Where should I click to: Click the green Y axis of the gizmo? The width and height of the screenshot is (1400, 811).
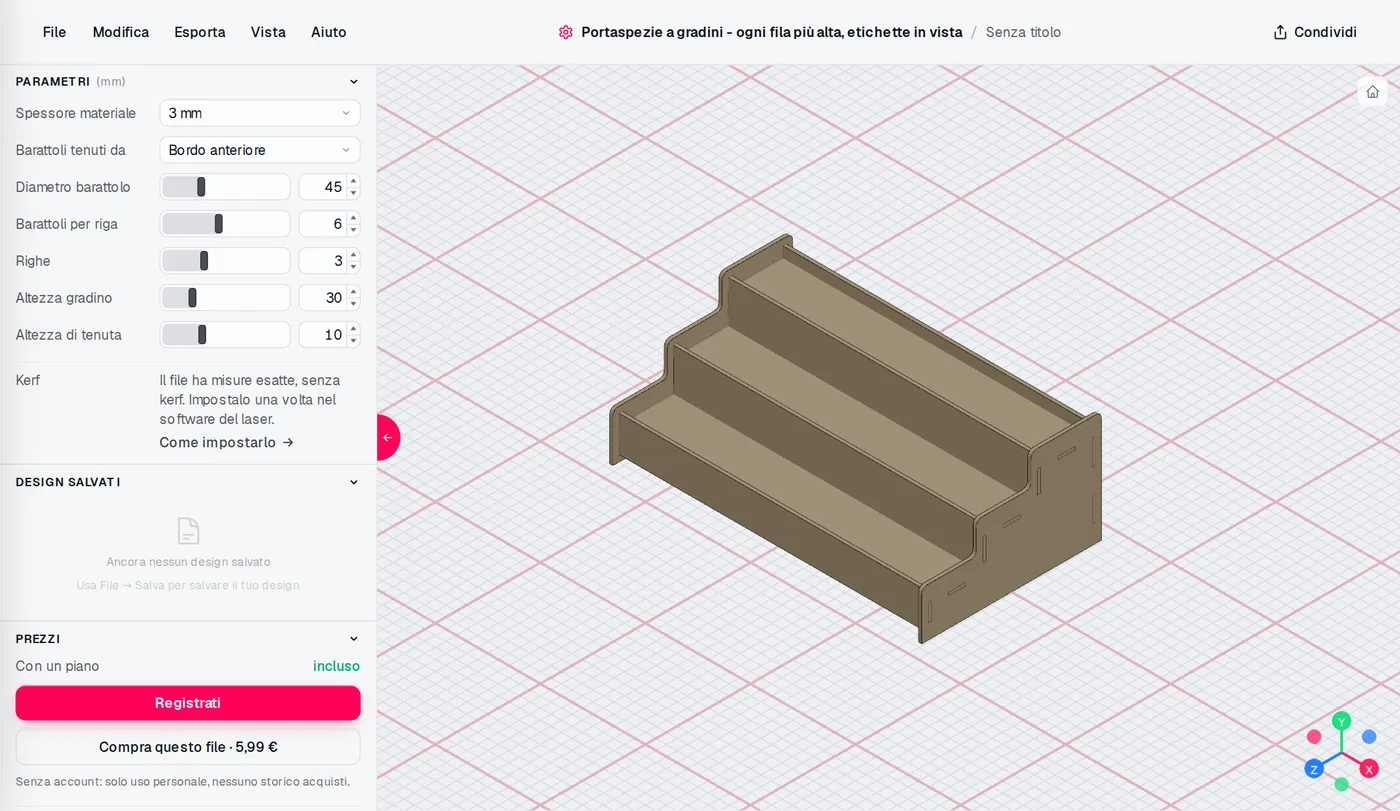[1342, 721]
